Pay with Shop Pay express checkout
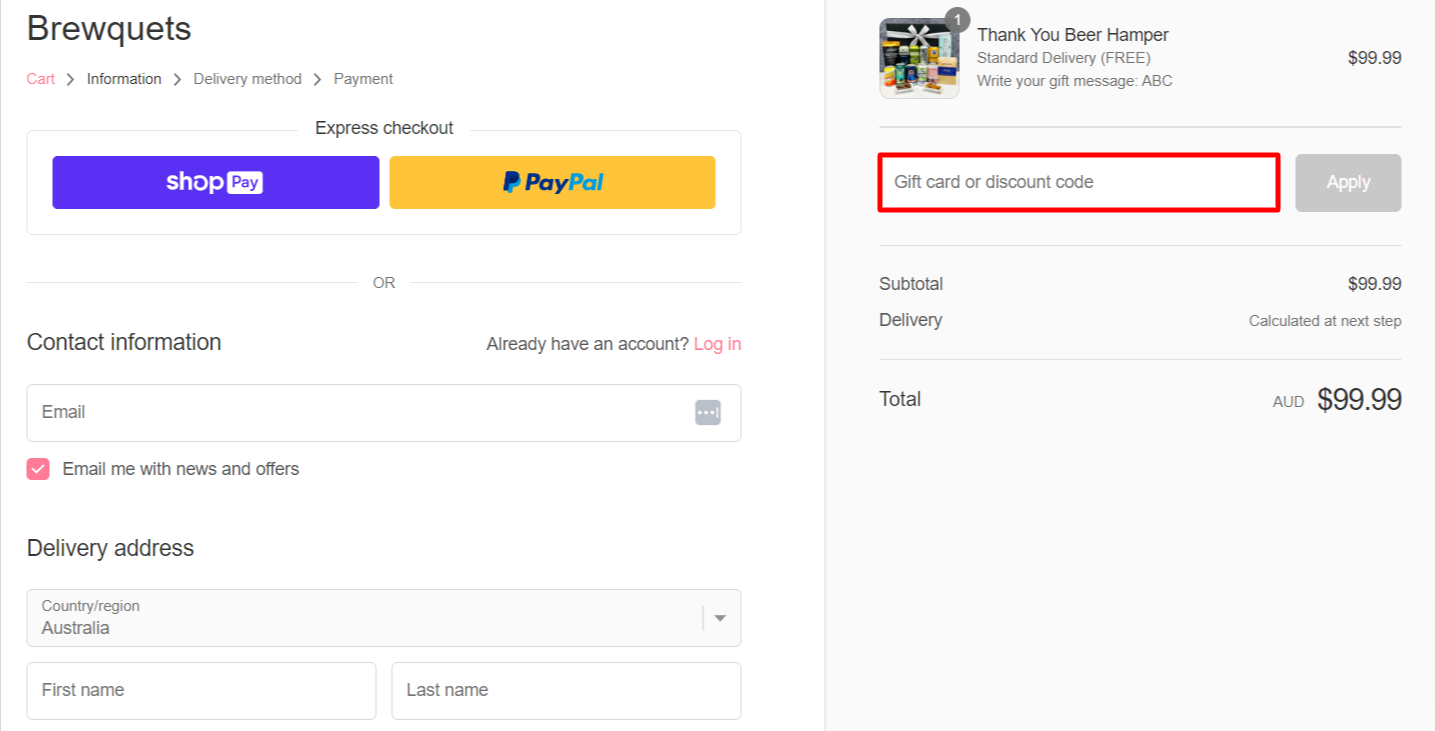 [216, 182]
